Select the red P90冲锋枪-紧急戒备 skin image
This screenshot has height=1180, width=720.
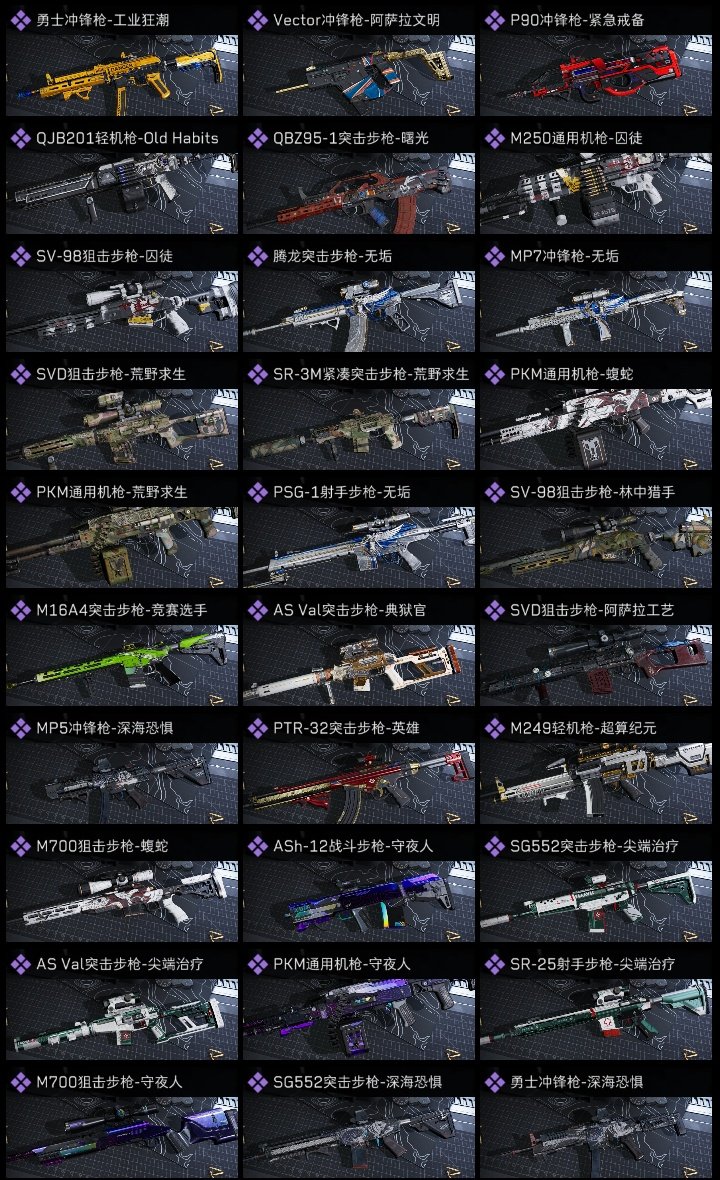coord(596,75)
